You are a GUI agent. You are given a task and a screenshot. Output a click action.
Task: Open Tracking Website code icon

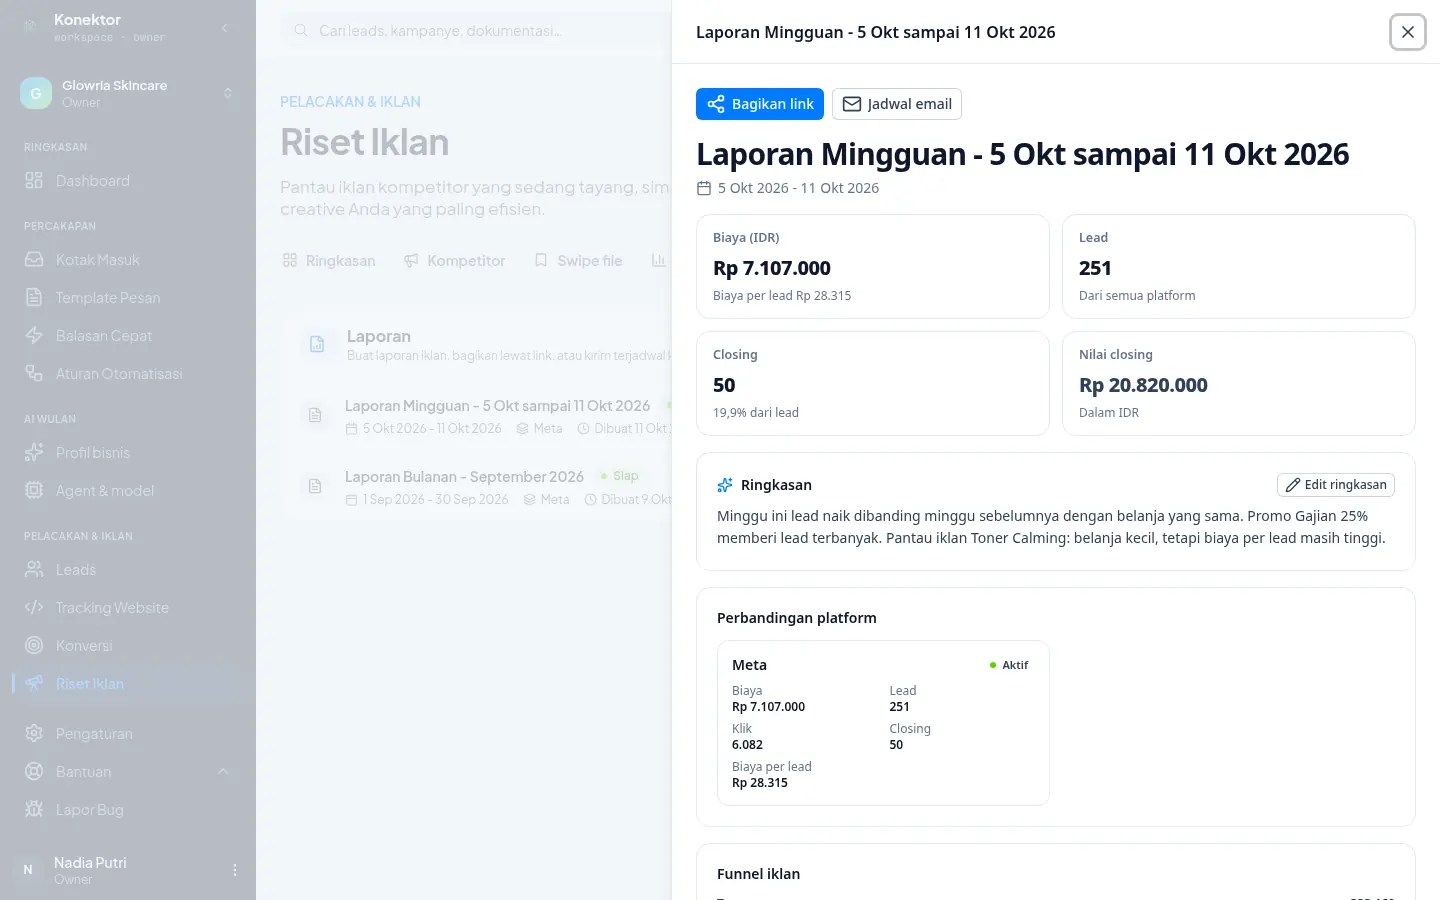pos(34,608)
